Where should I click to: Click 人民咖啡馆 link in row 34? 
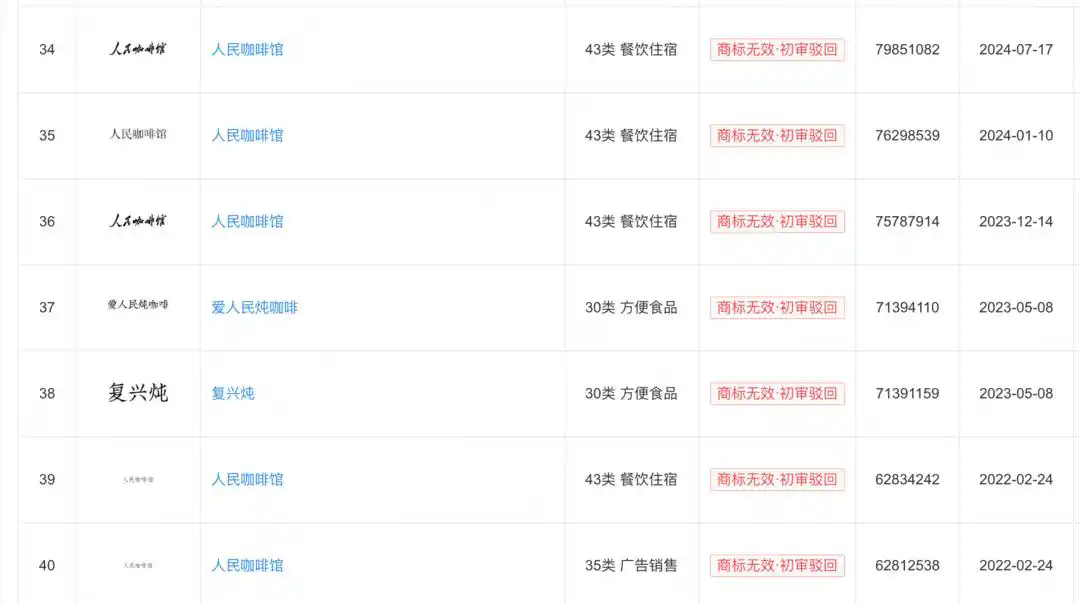pyautogui.click(x=247, y=49)
